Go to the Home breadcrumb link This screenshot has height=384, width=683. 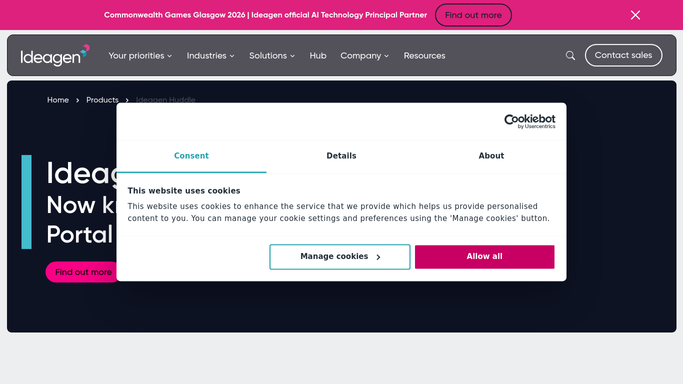coord(58,100)
